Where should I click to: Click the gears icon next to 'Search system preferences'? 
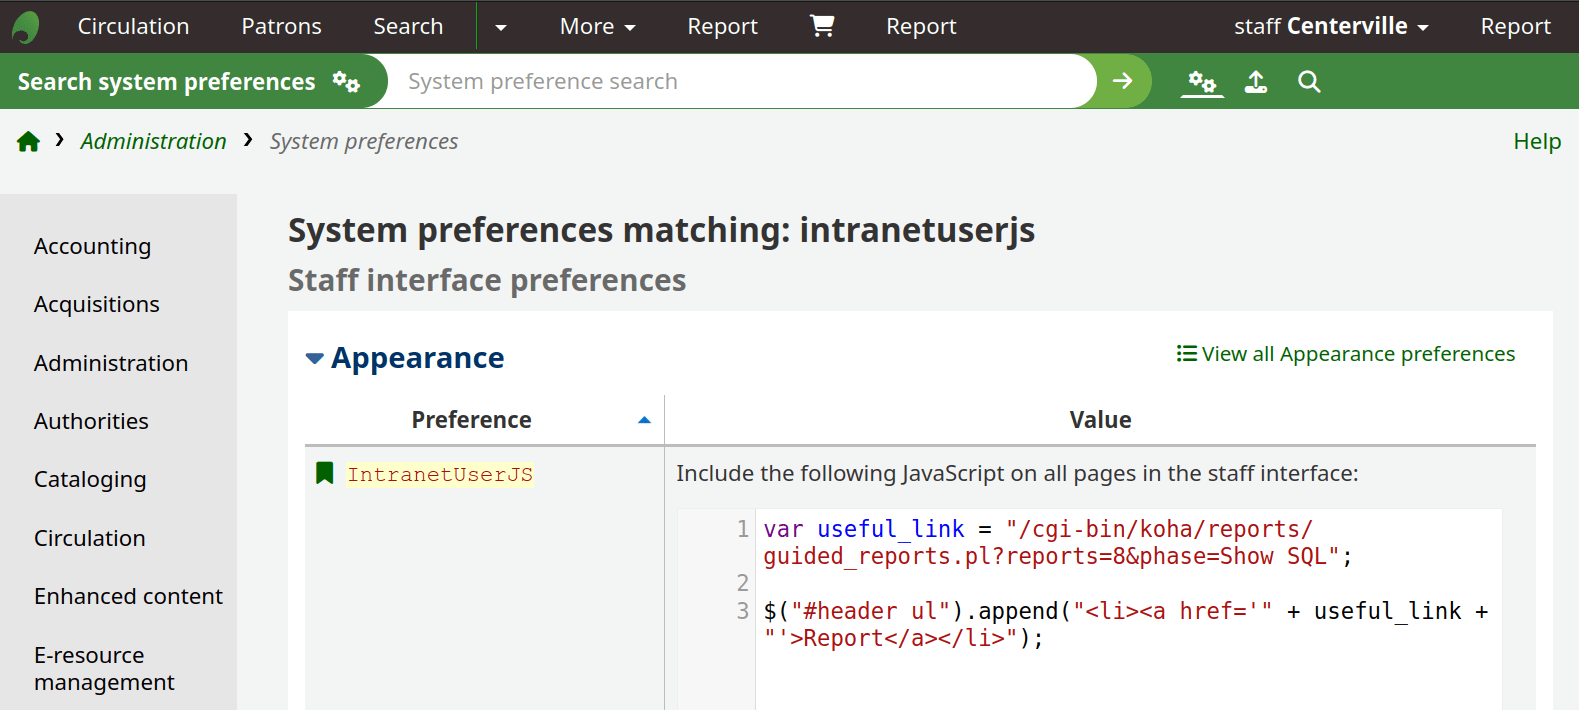pyautogui.click(x=346, y=82)
